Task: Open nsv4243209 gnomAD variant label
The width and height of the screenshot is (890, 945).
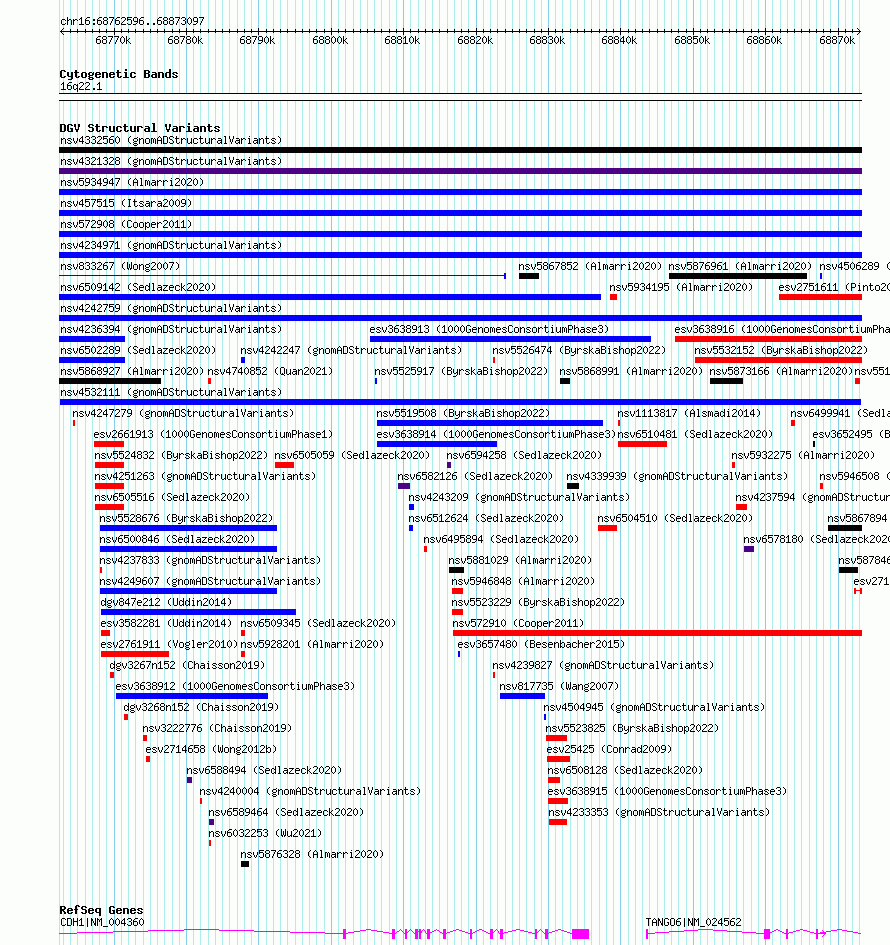Action: [x=519, y=498]
